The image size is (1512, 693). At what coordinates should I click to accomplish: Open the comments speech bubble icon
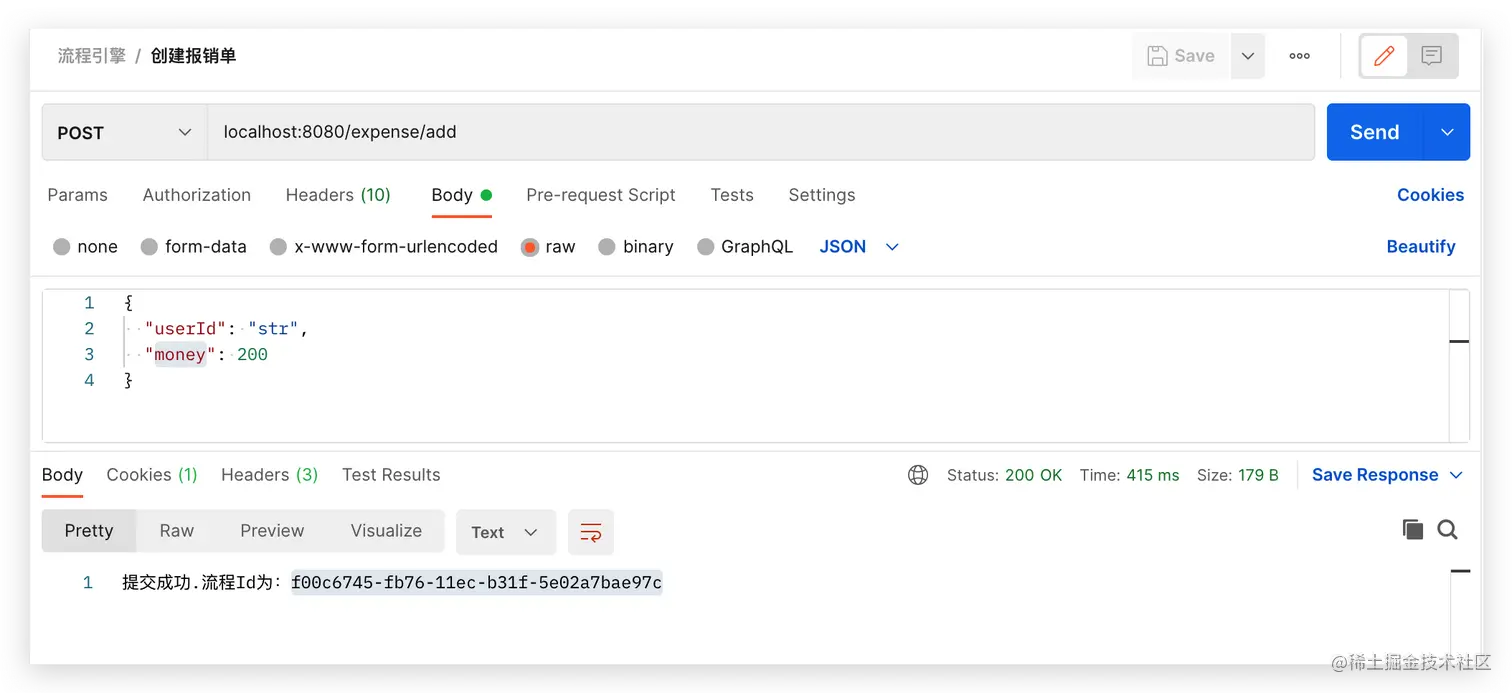point(1432,56)
